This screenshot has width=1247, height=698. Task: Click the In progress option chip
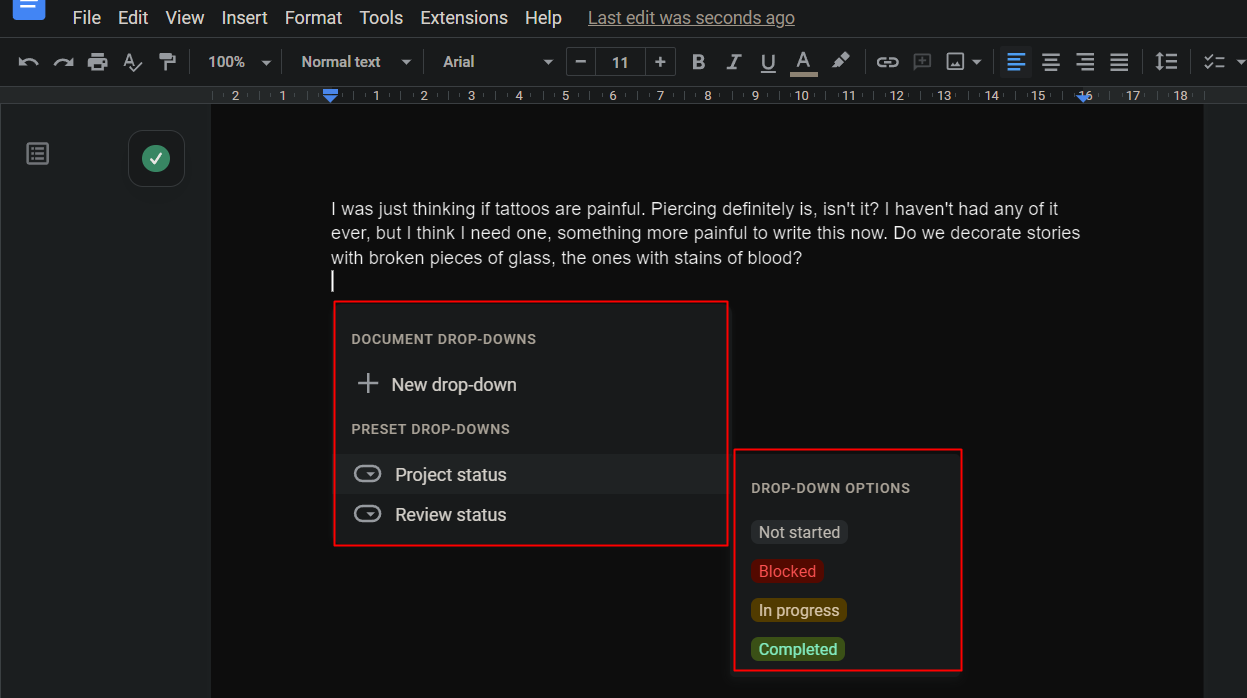coord(799,610)
